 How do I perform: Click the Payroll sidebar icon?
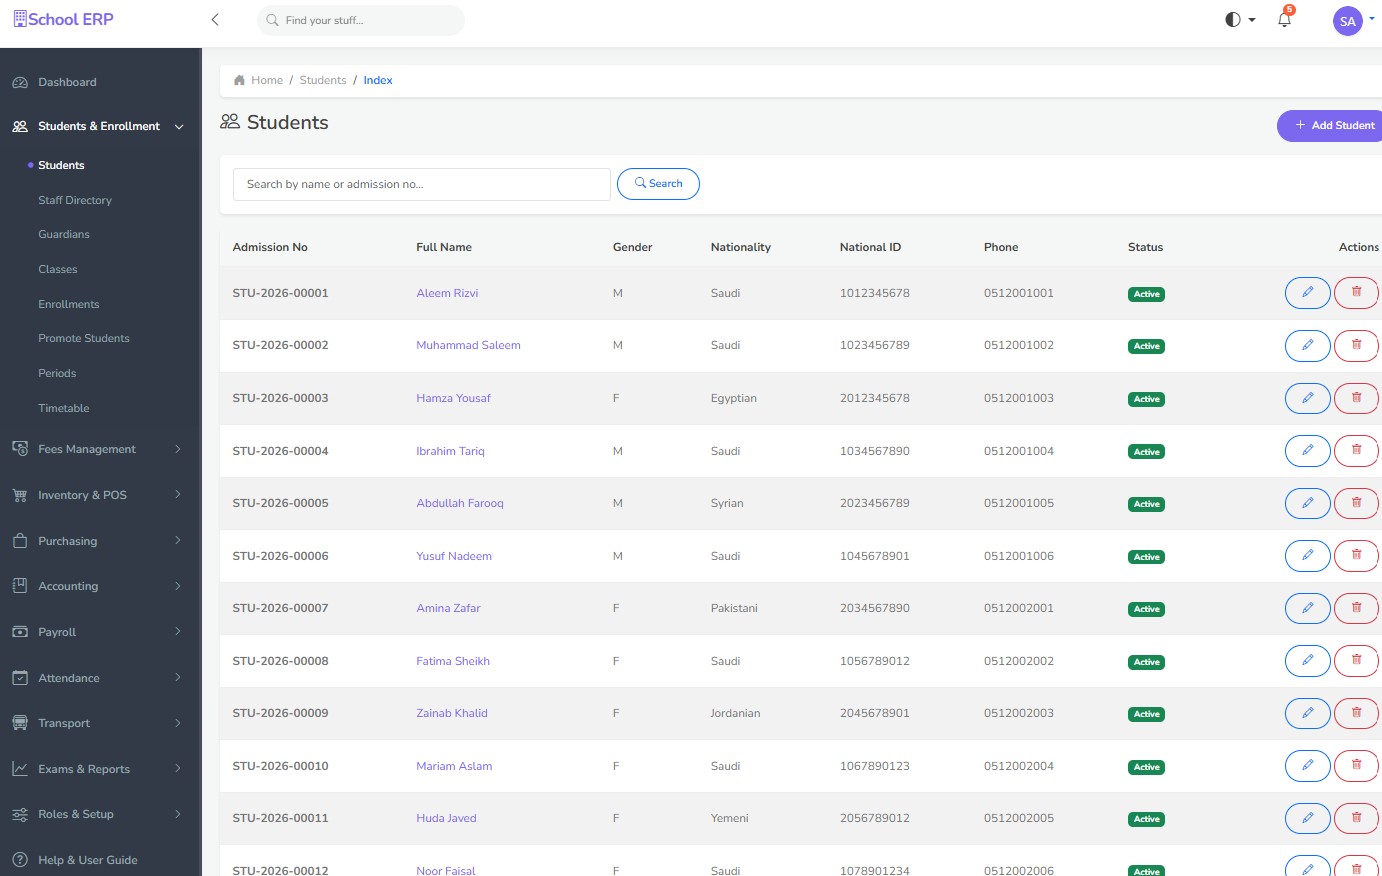(x=20, y=632)
